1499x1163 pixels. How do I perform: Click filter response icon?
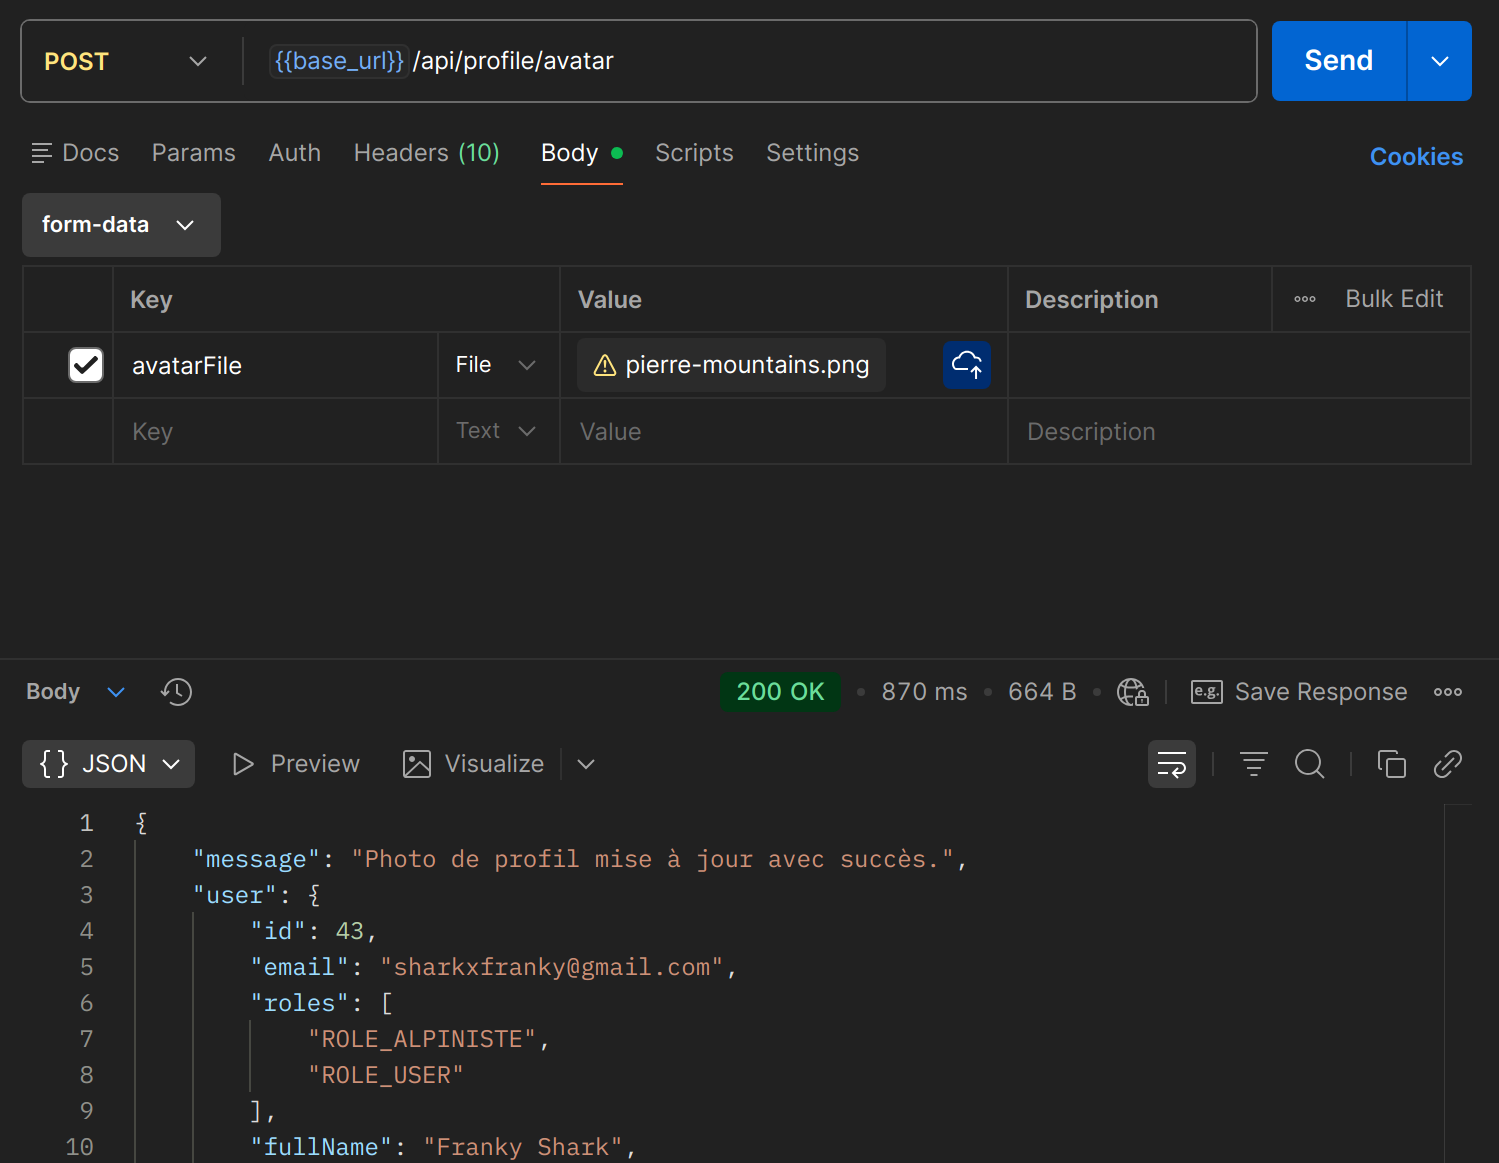point(1253,764)
